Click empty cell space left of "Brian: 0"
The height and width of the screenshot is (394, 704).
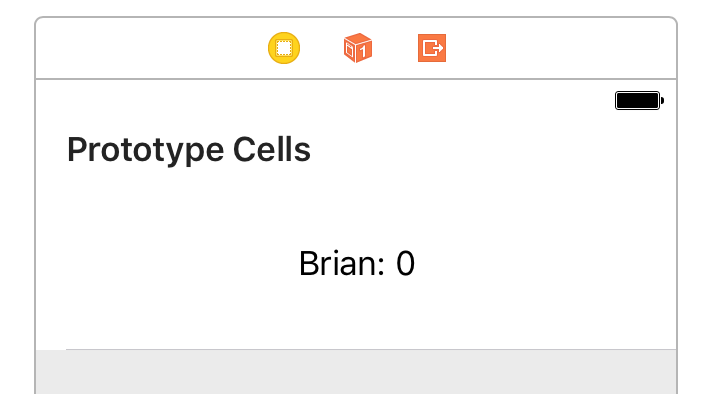(166, 263)
